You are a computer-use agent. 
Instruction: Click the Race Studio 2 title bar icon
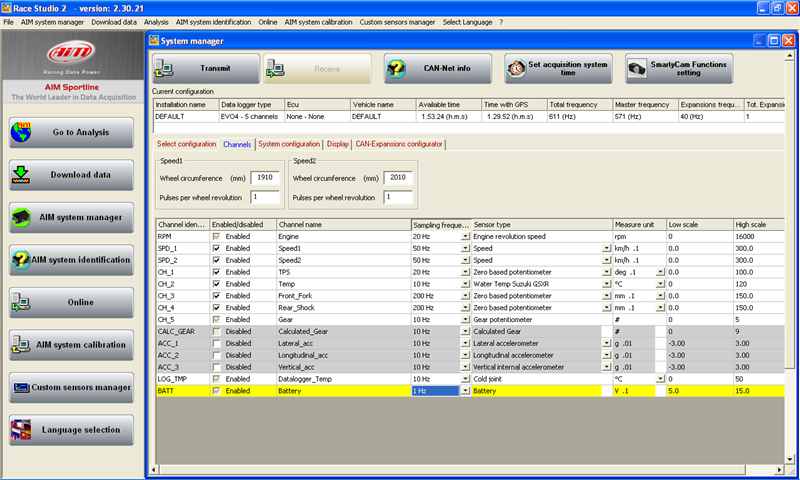point(6,8)
